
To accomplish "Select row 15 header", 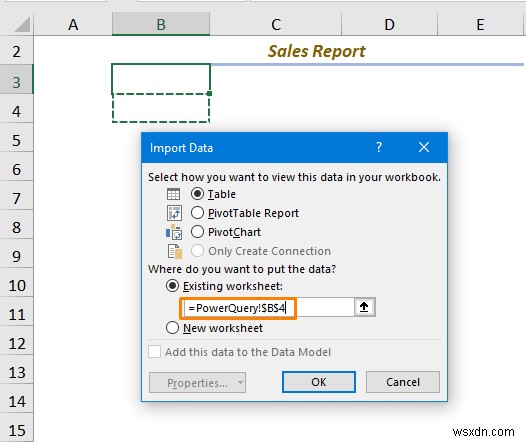I will point(16,429).
